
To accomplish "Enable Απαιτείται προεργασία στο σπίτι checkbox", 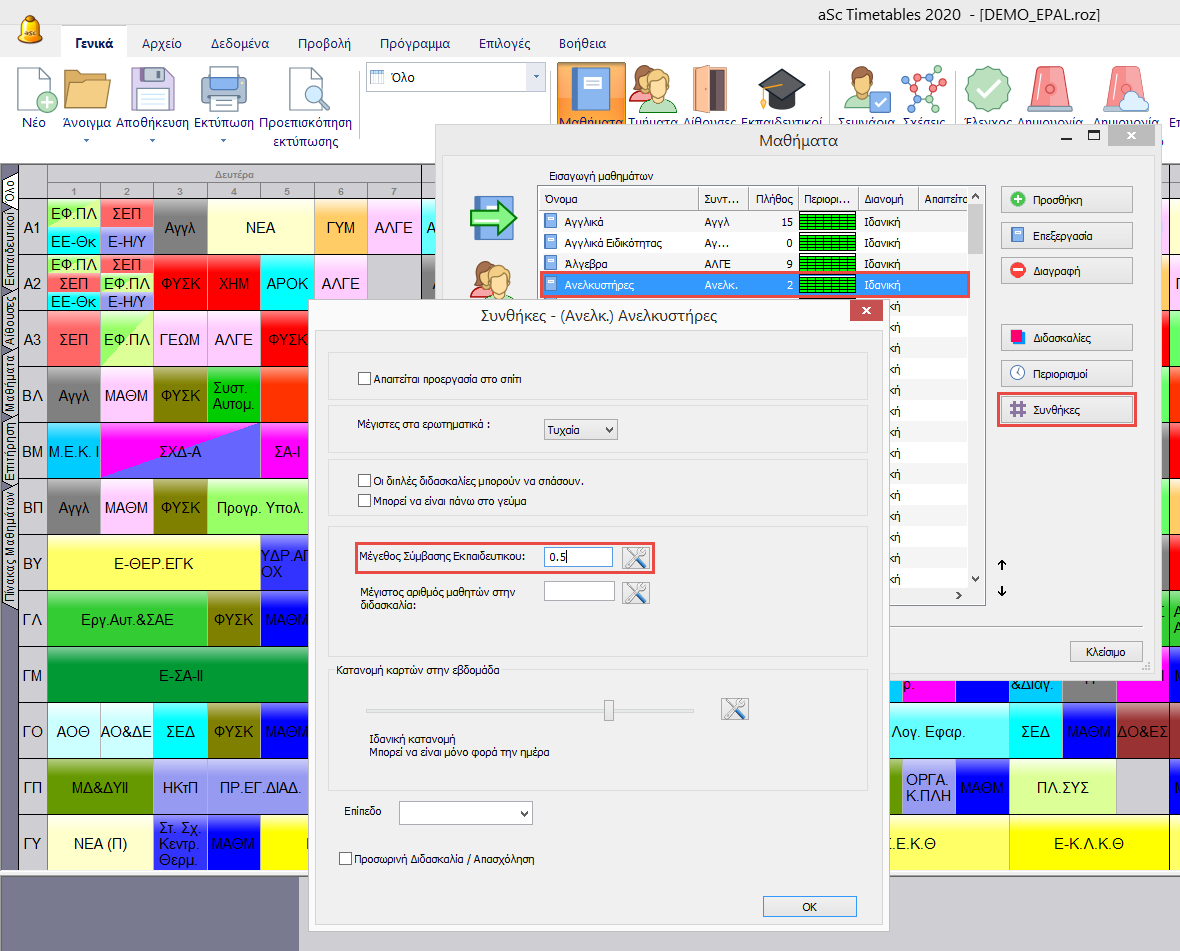I will tap(365, 379).
